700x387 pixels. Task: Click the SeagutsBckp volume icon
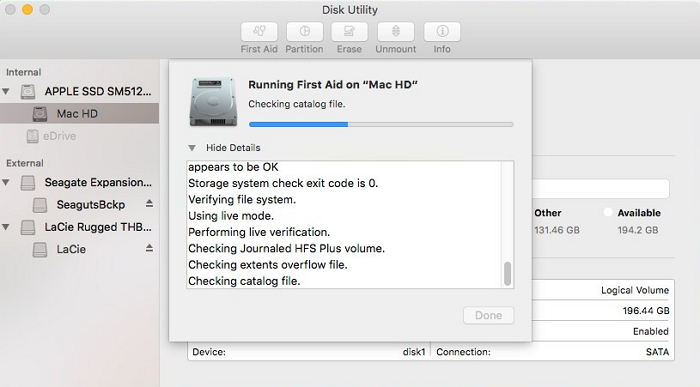40,205
